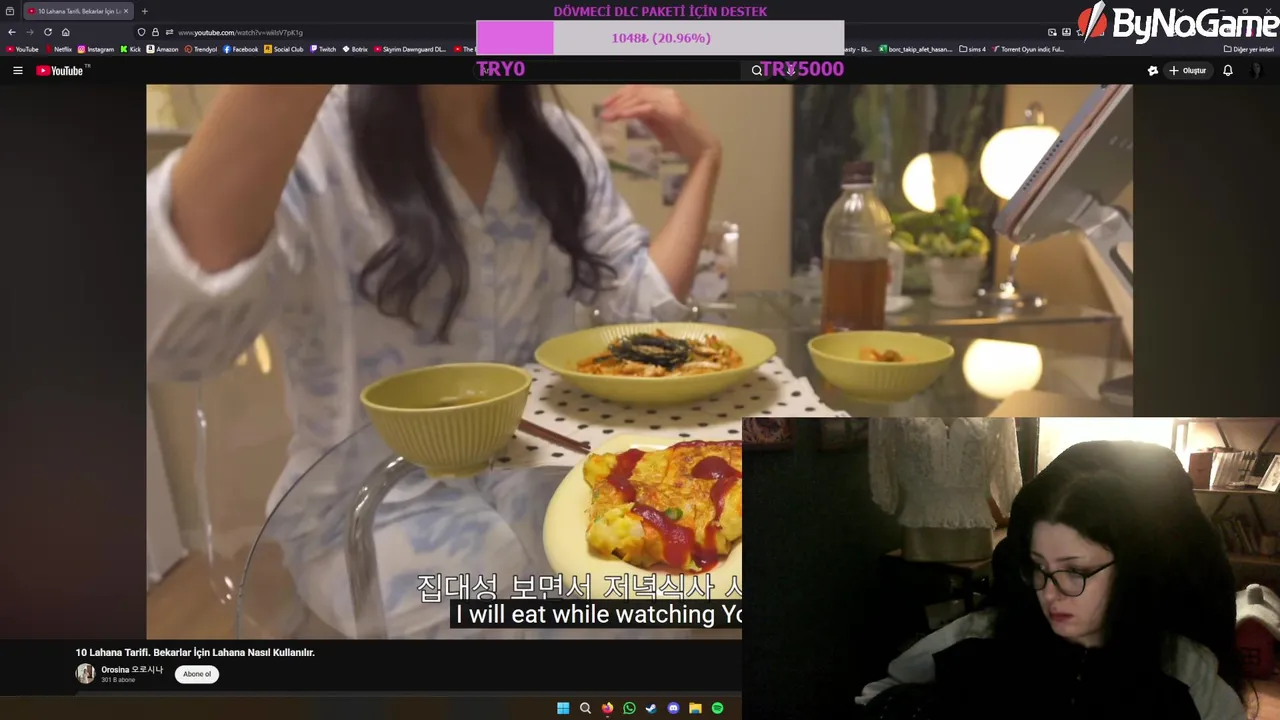
Task: Open YouTube notifications bell
Action: click(x=1228, y=70)
